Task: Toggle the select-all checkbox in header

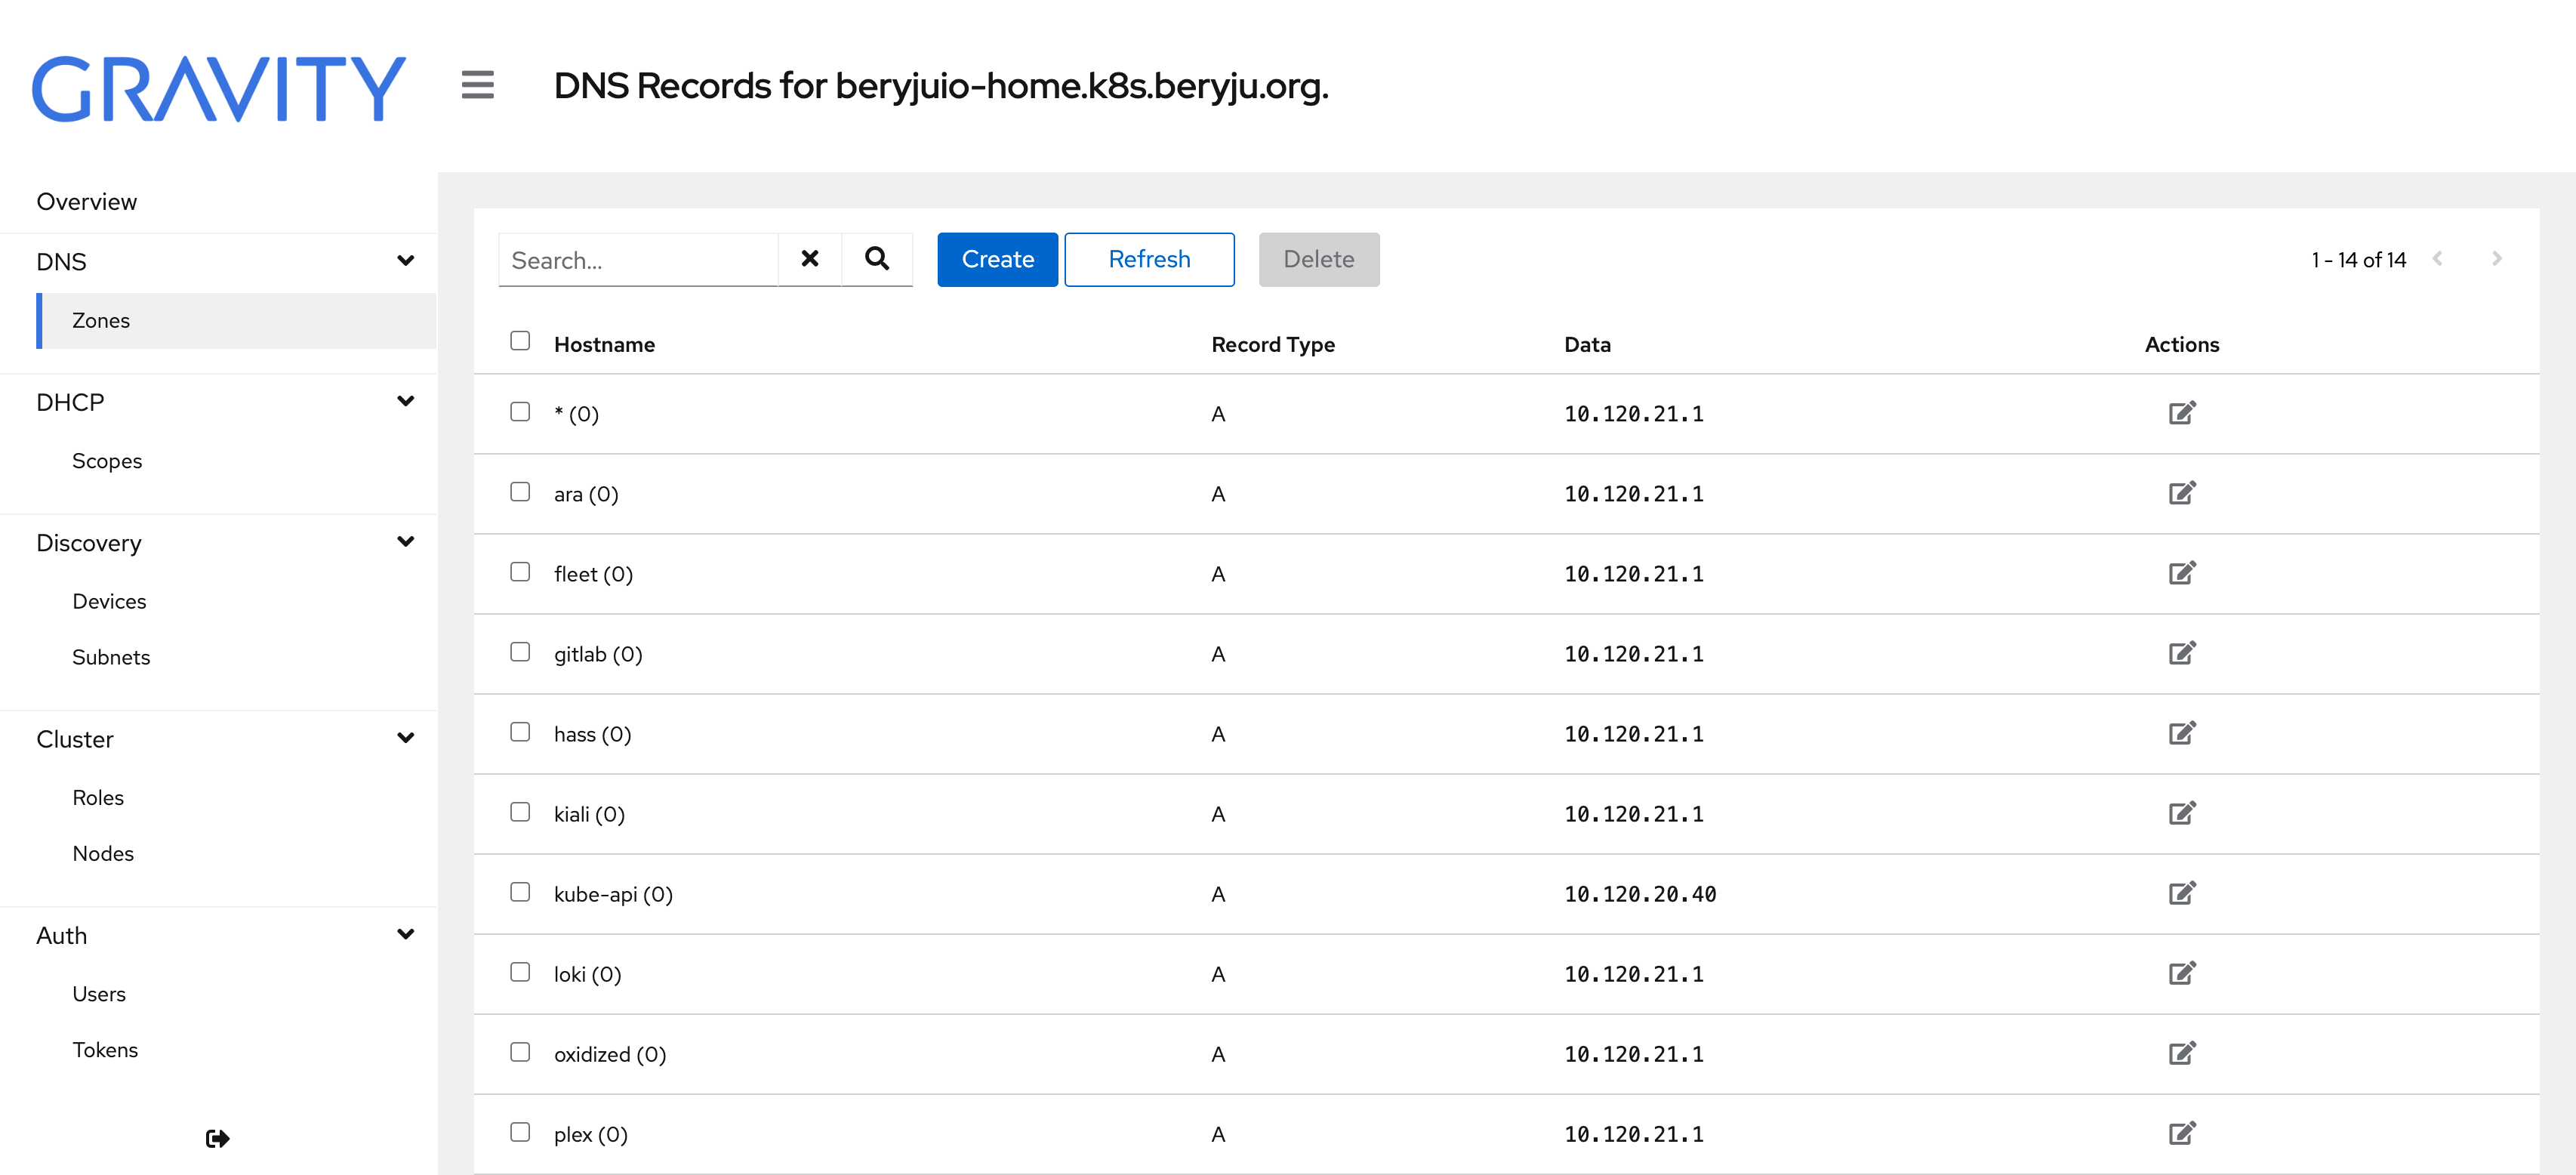Action: pyautogui.click(x=520, y=341)
